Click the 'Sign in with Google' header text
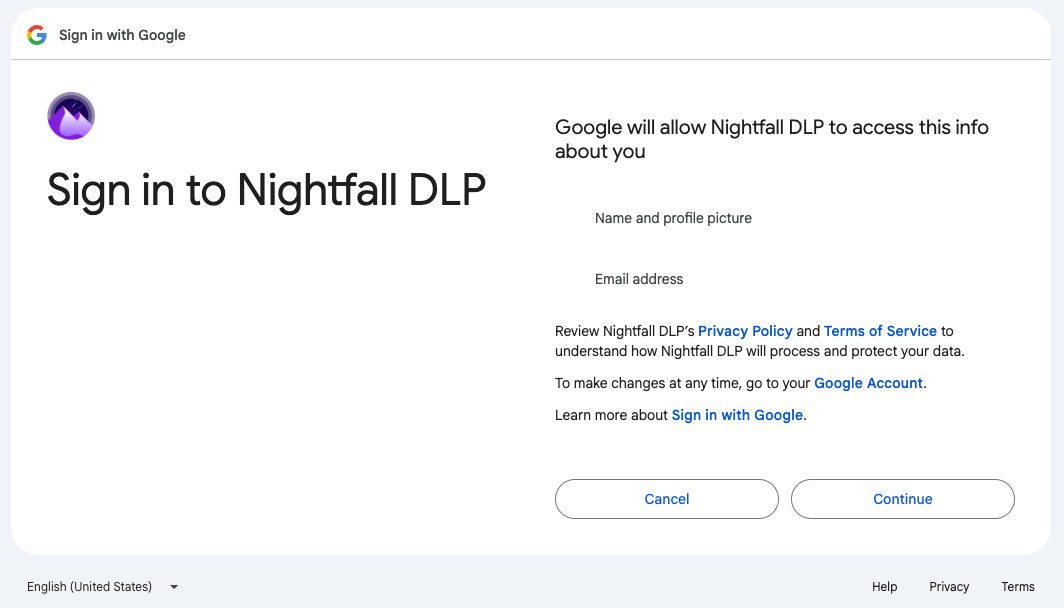 122,35
